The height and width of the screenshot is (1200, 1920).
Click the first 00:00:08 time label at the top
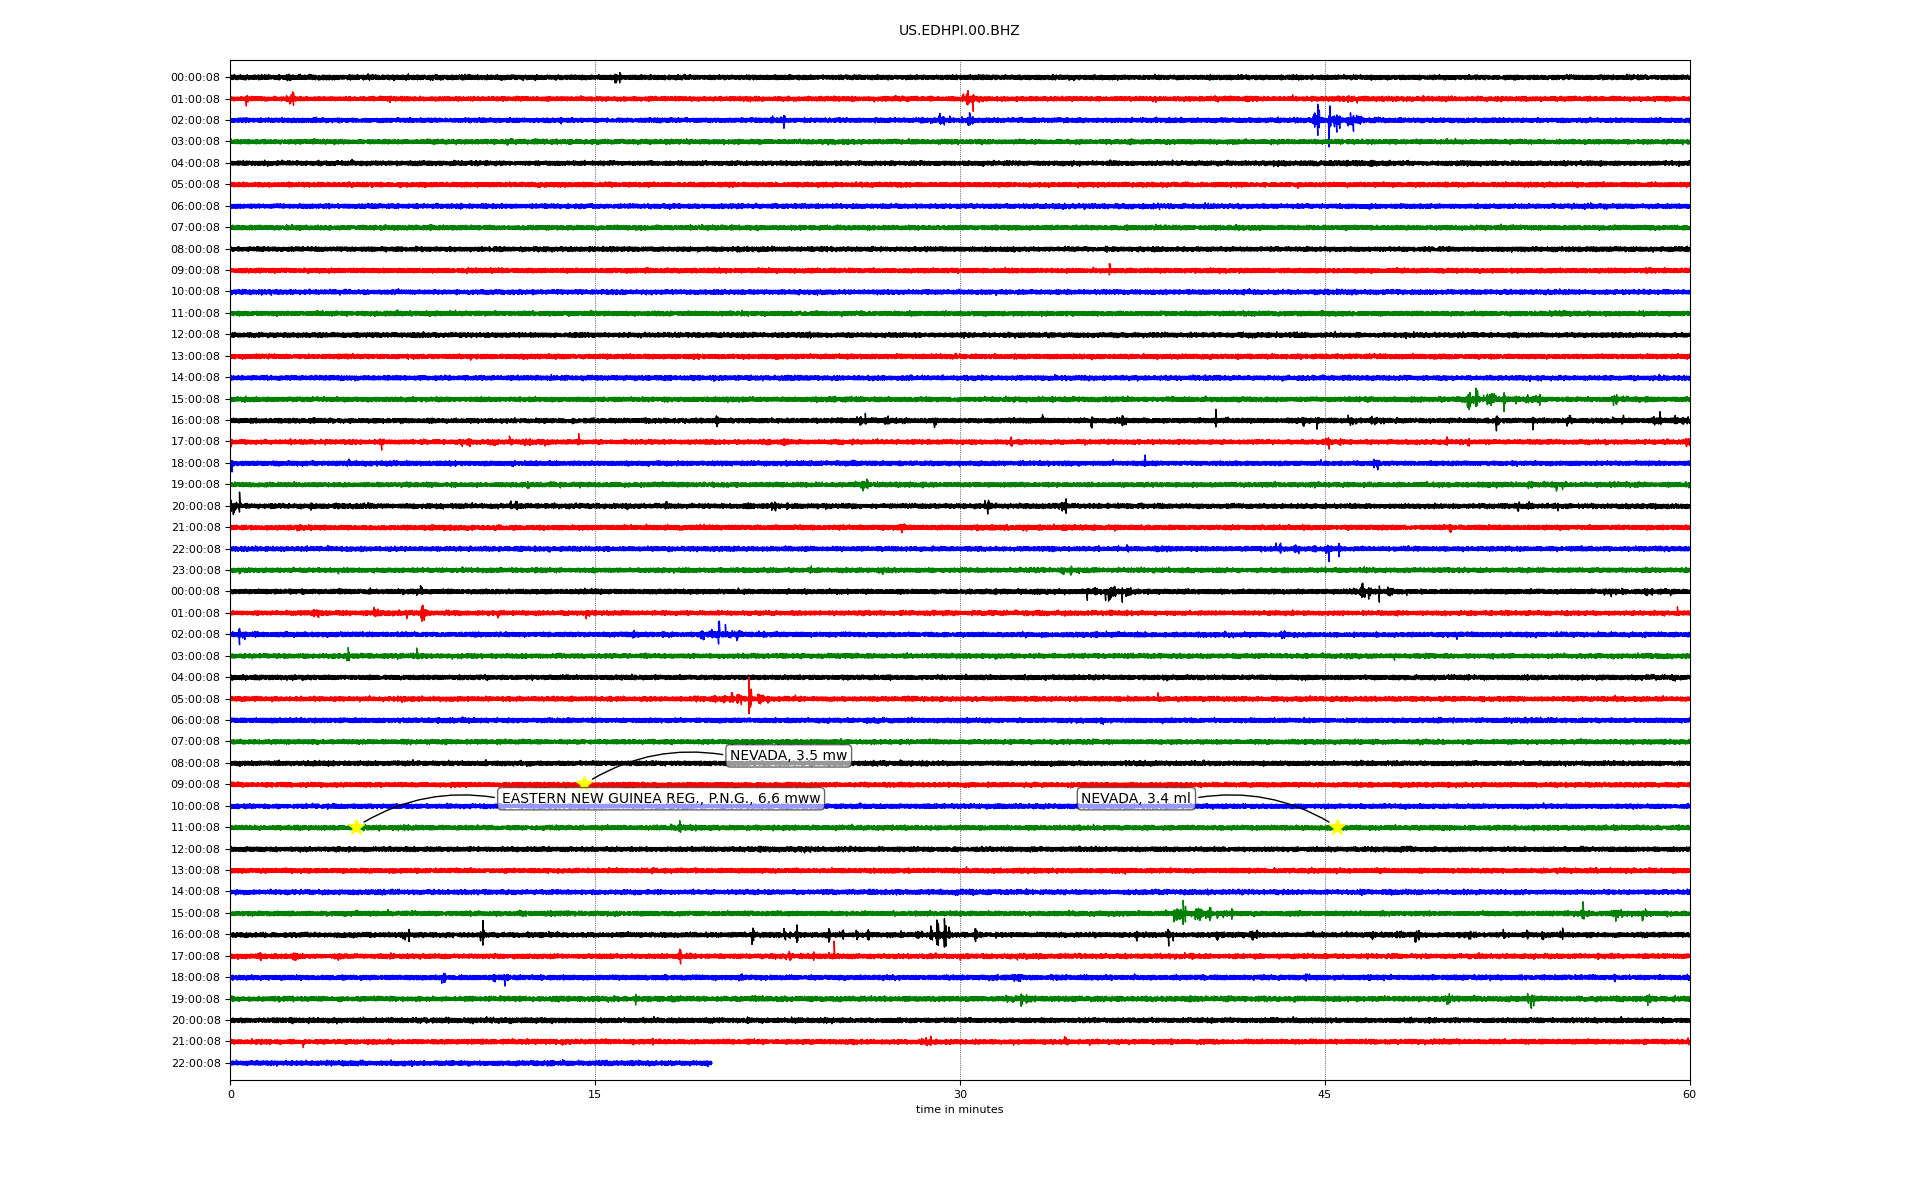pyautogui.click(x=195, y=78)
